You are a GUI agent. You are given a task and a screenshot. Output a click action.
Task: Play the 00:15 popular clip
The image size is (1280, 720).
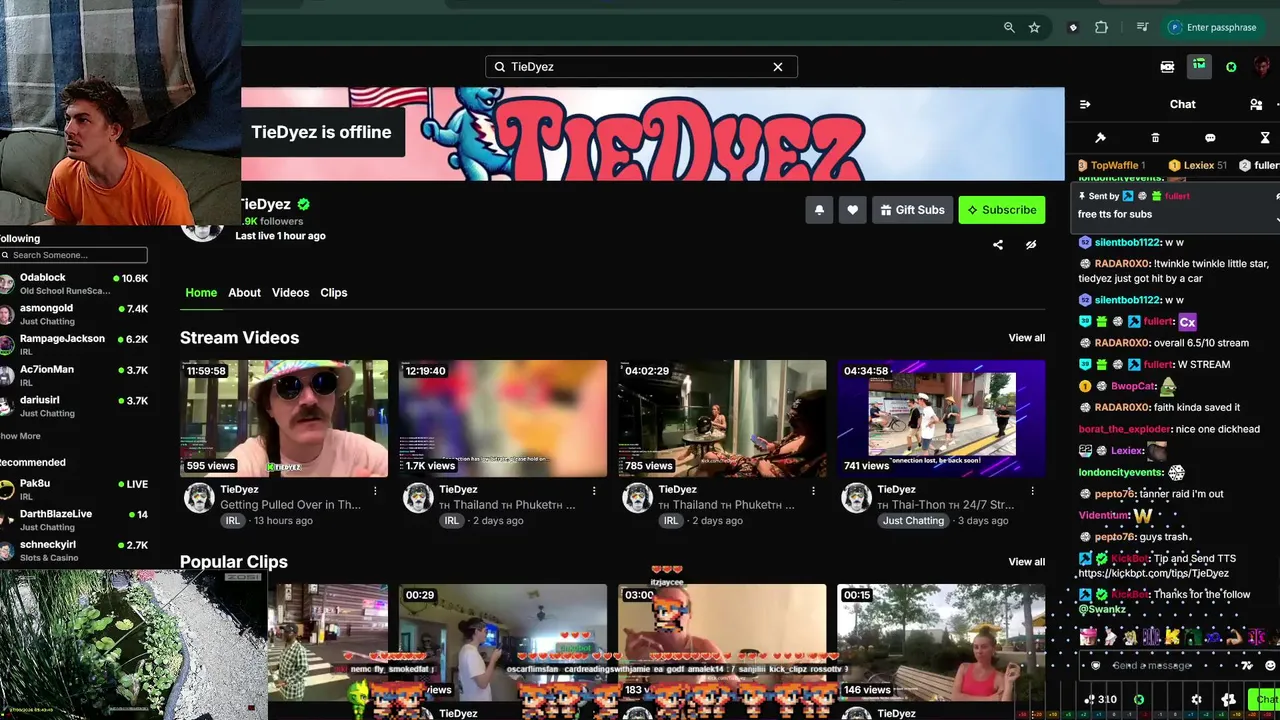(941, 642)
